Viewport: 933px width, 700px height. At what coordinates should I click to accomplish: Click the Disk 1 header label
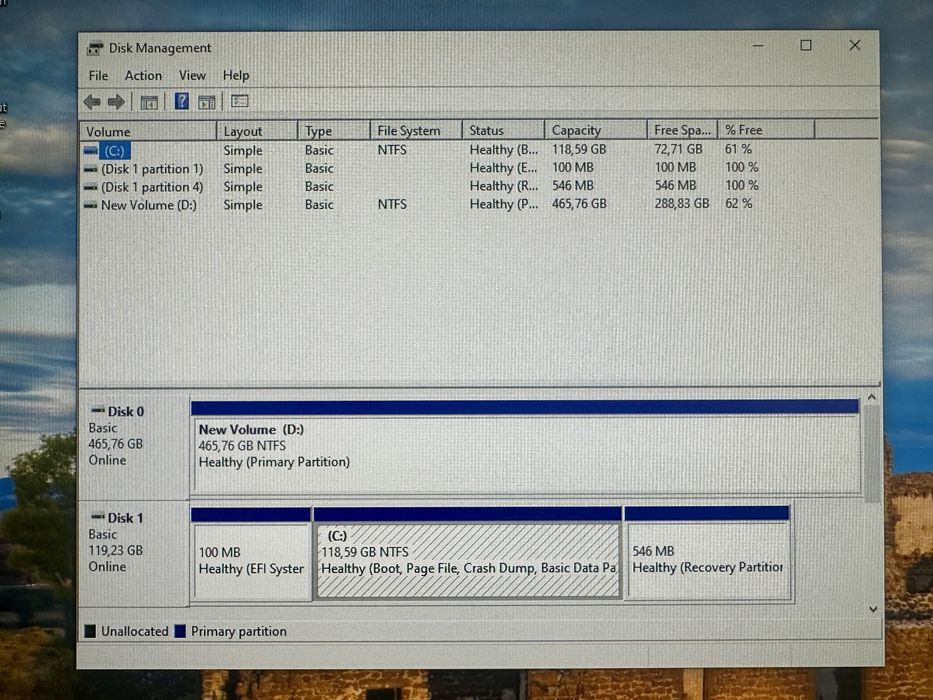coord(126,518)
